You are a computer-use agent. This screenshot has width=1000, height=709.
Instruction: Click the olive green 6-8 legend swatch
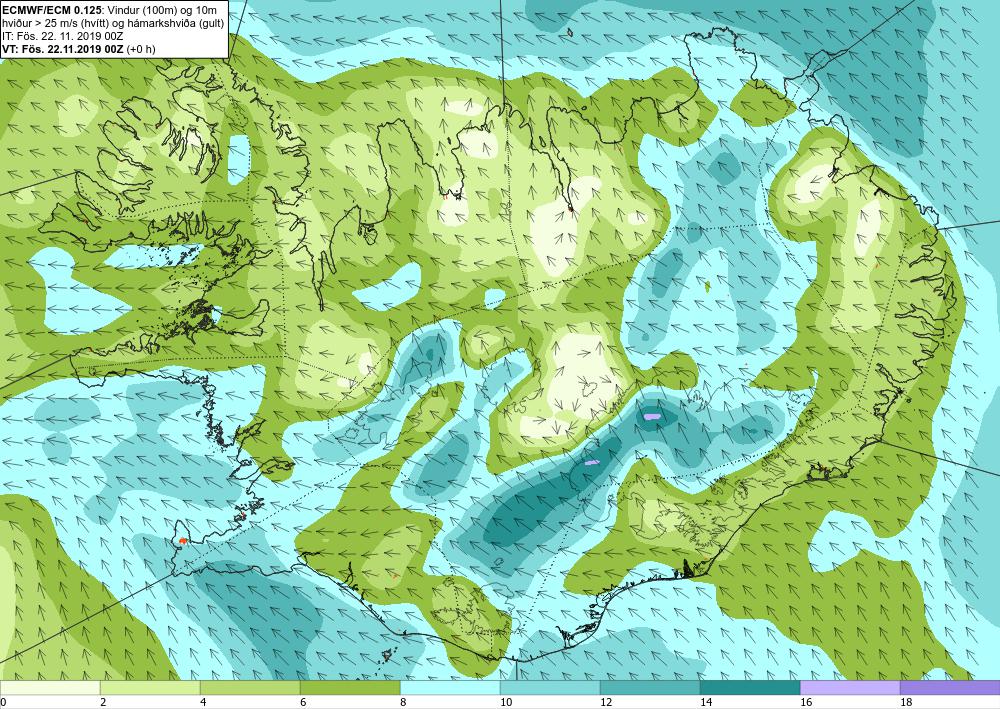tap(350, 687)
